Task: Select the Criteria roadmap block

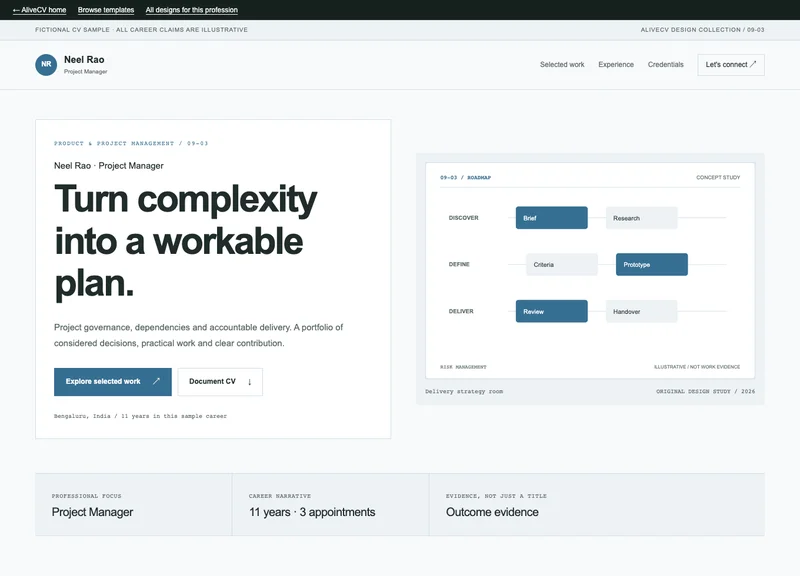Action: (562, 264)
